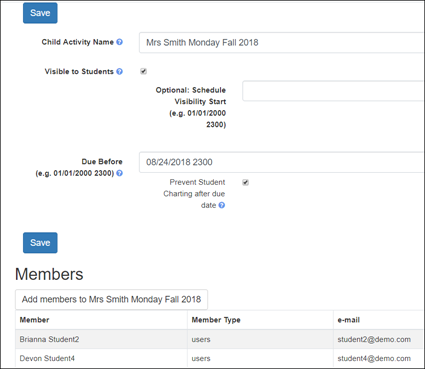Viewport: 425px width, 369px height.
Task: Click the Due Before label
Action: pyautogui.click(x=102, y=162)
